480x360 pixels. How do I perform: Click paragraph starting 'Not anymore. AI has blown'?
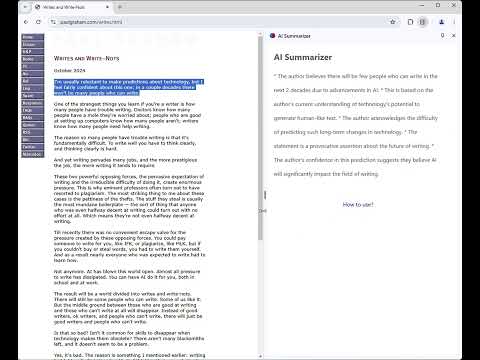coord(127,277)
